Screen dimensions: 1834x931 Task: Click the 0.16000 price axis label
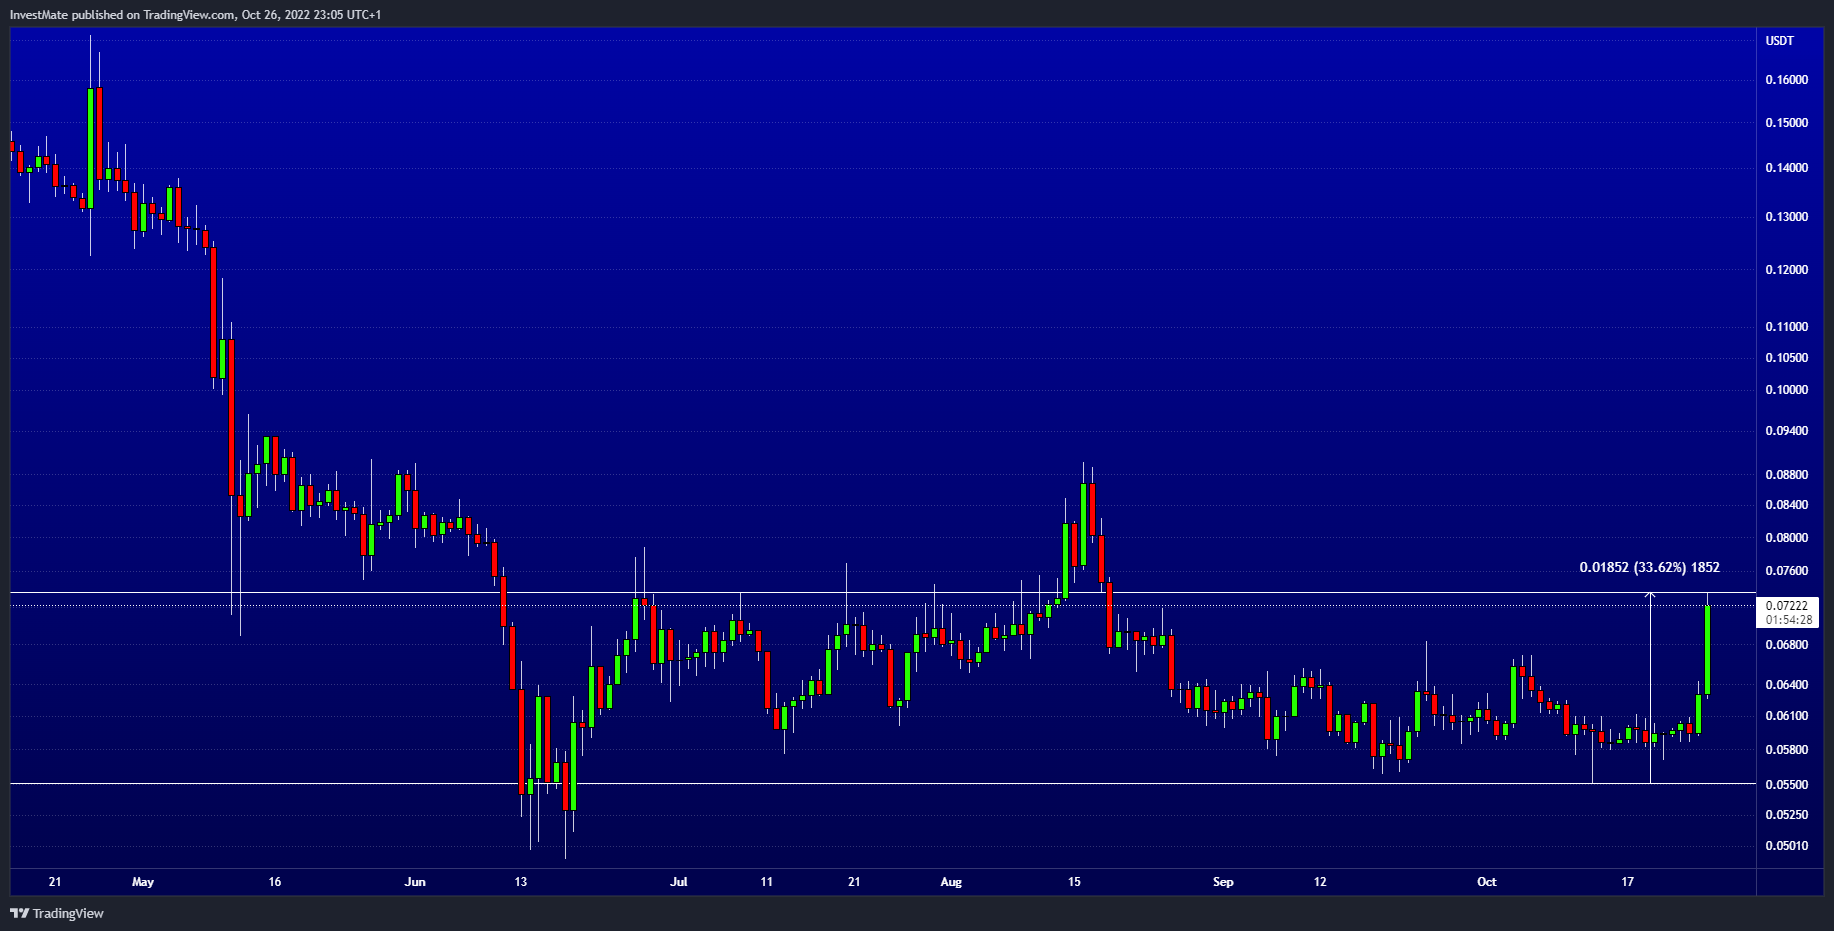pos(1787,80)
